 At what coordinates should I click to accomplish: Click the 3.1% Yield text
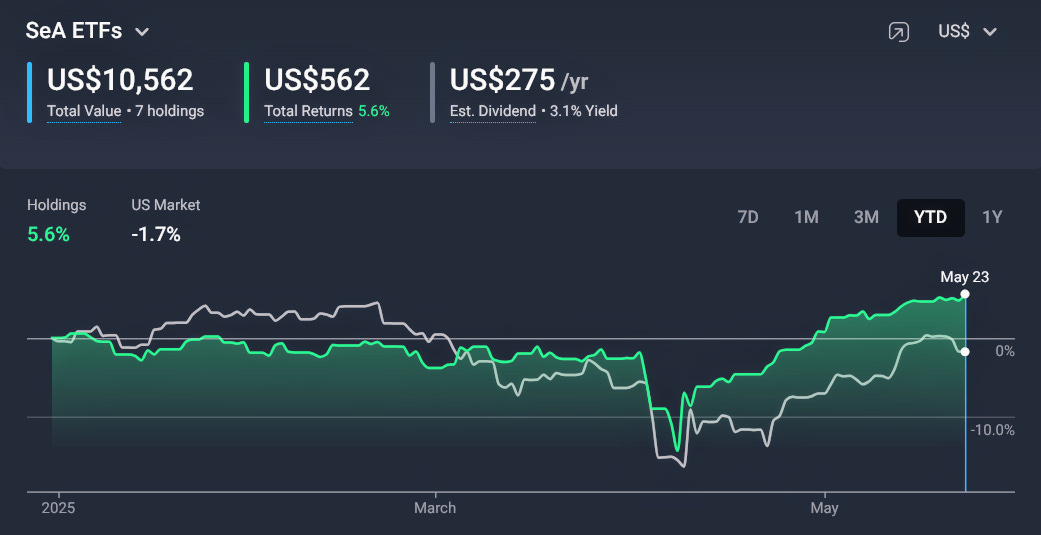(x=583, y=112)
